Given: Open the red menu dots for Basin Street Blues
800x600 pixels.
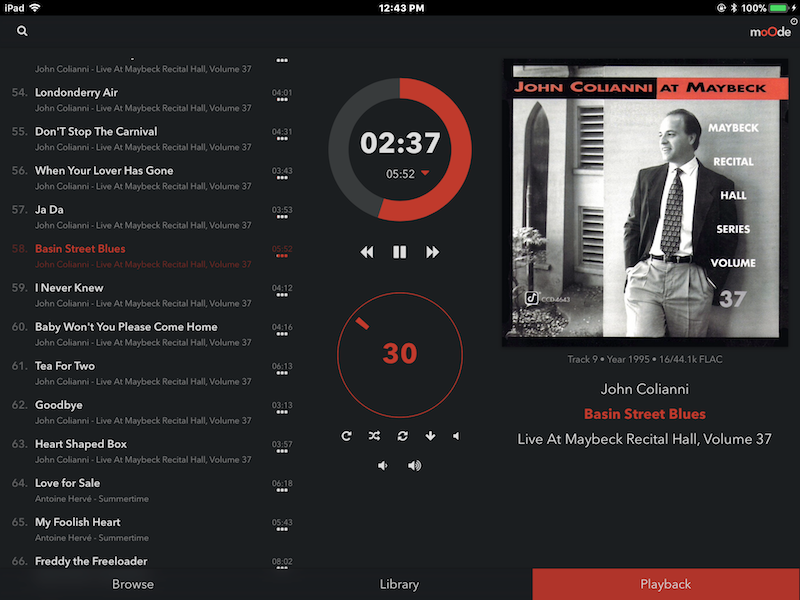Looking at the screenshot, I should [x=282, y=256].
